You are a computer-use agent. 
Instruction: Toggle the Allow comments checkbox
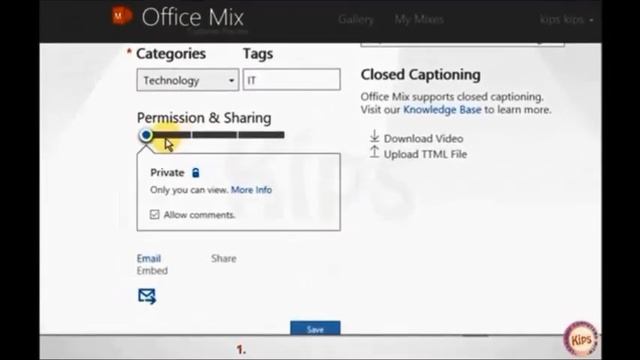(154, 214)
